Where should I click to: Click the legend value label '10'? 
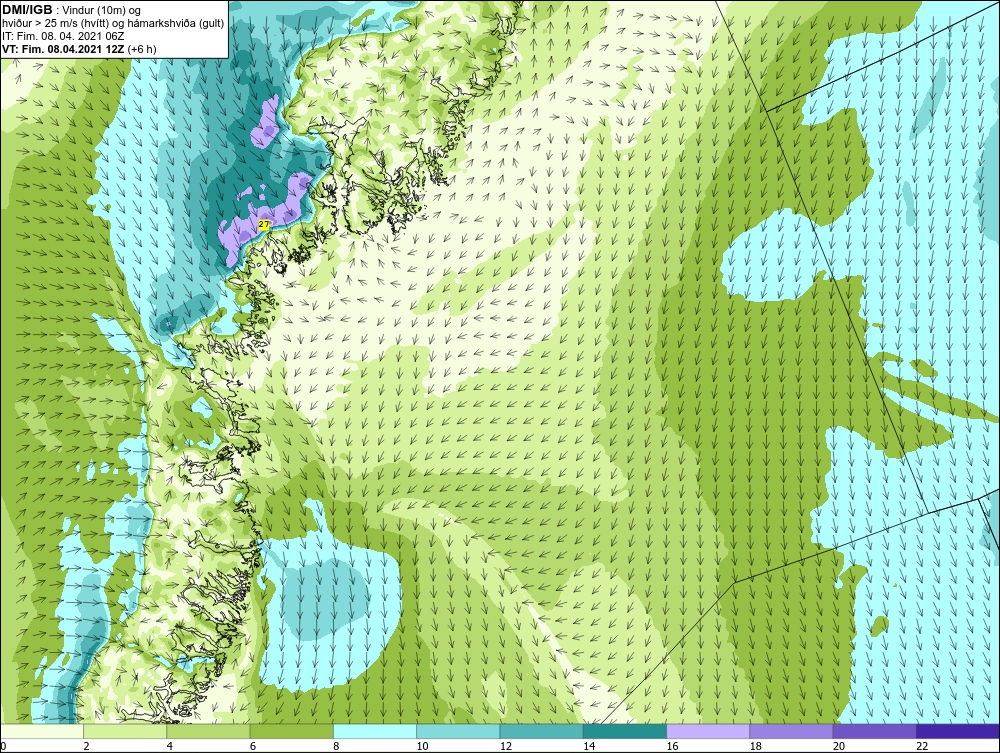click(x=421, y=747)
